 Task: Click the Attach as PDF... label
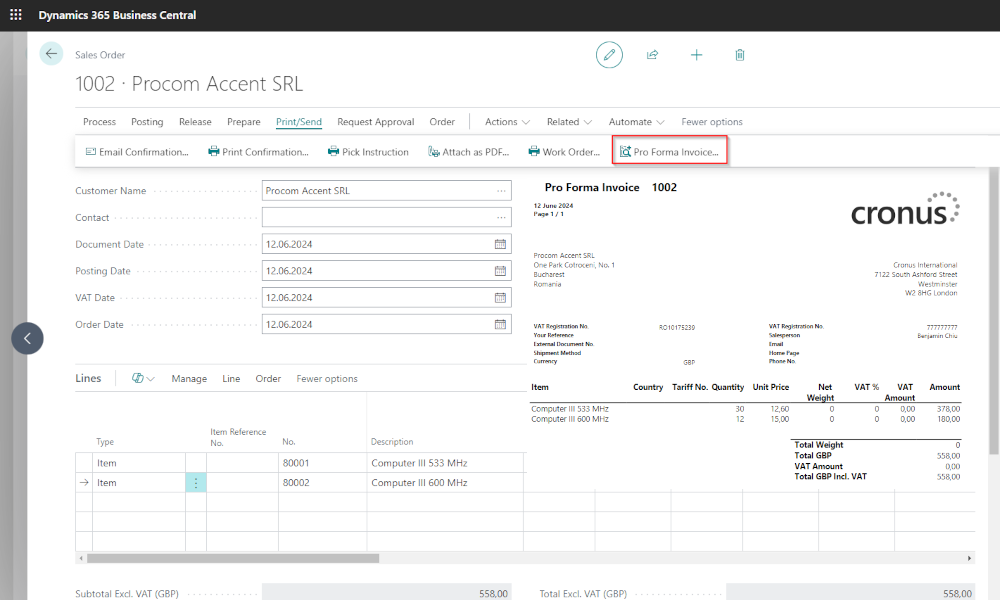point(476,152)
